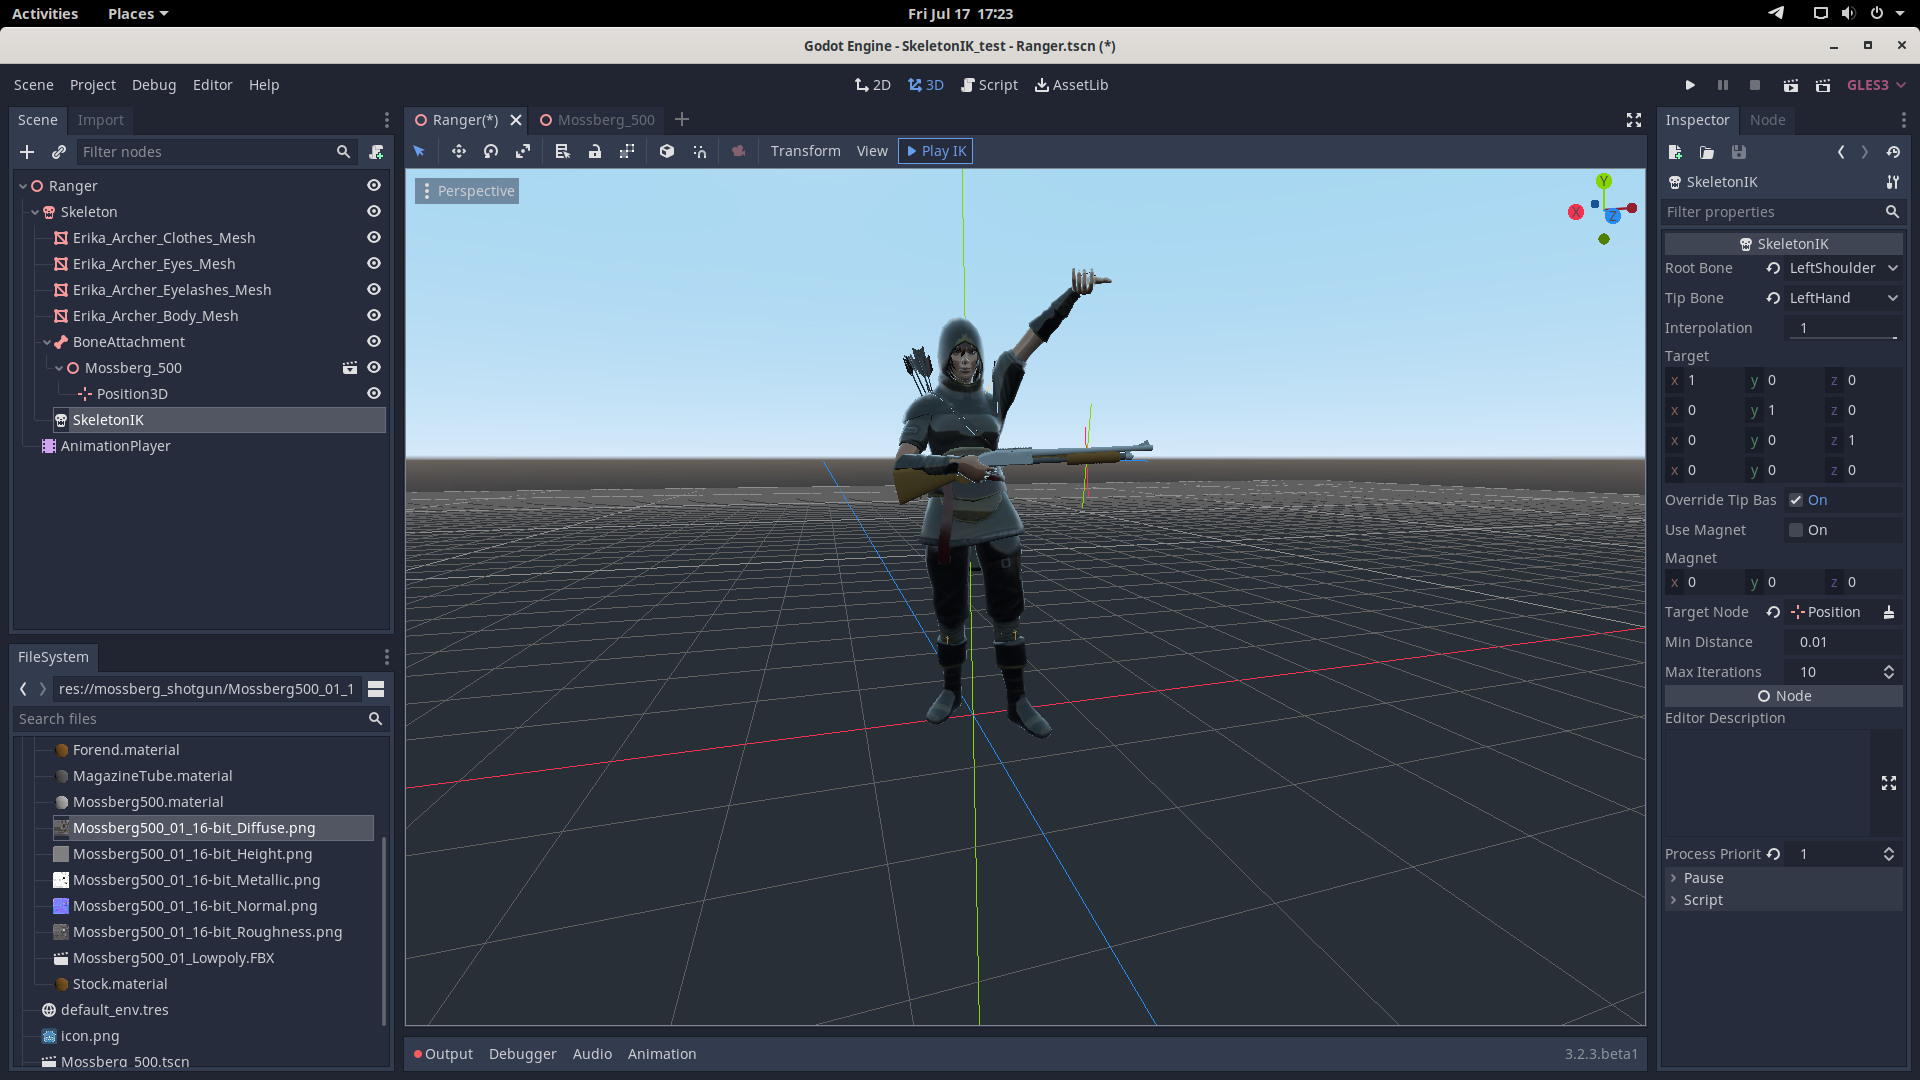Collapse the Ranger root node

[23, 186]
